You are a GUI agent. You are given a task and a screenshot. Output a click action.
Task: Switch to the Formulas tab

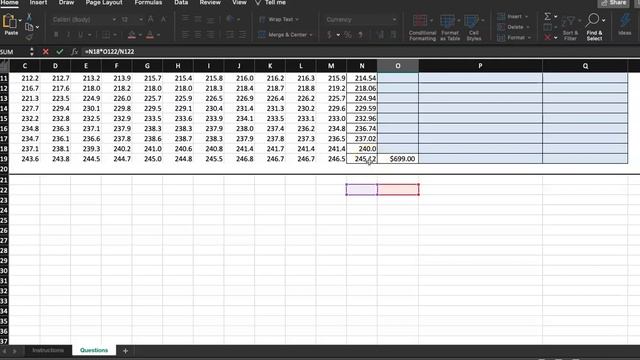click(x=148, y=2)
